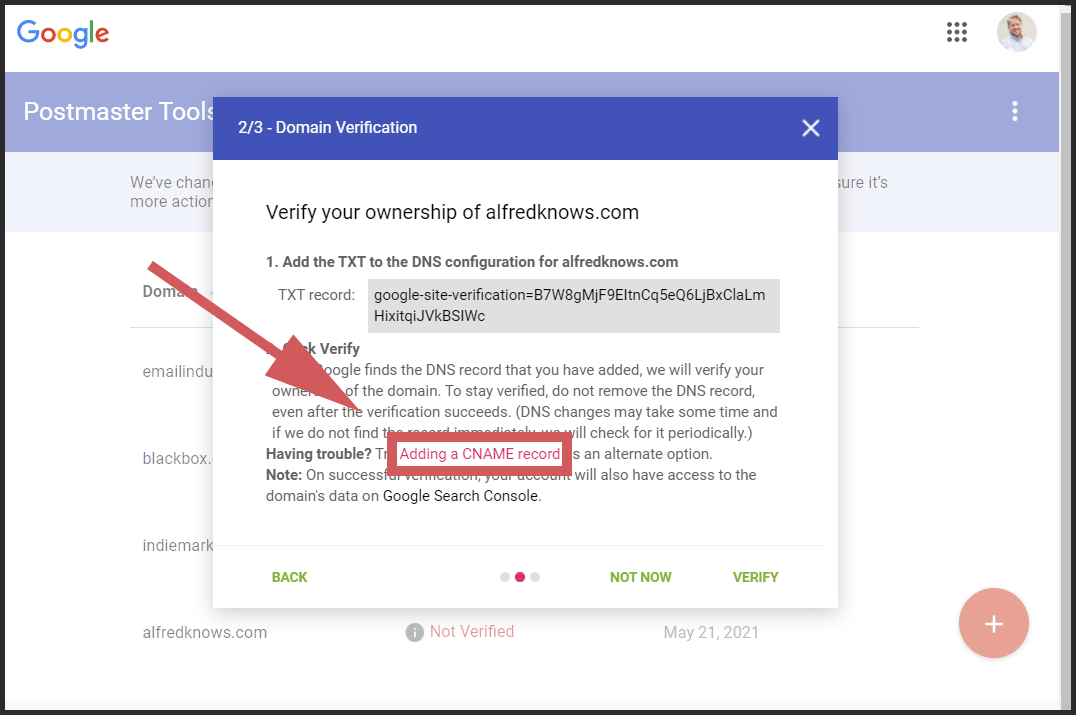Click the Verify your ownership heading
Image resolution: width=1076 pixels, height=715 pixels.
(452, 212)
